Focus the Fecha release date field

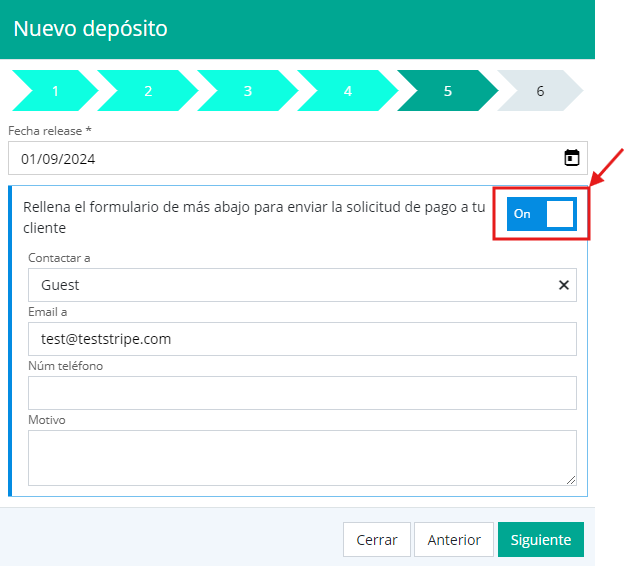point(280,158)
